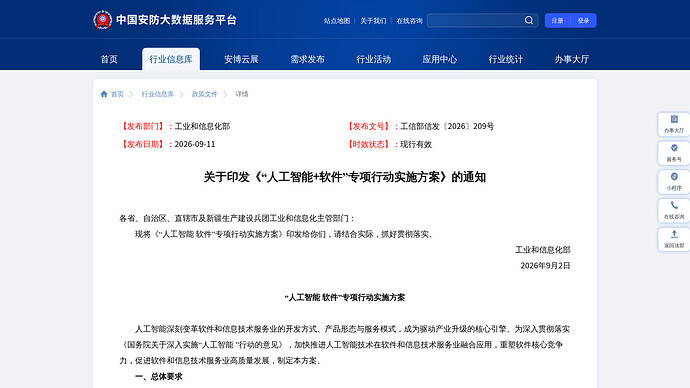Click the document number 工信部信发〔2026〕209号
The image size is (690, 388).
click(x=447, y=126)
